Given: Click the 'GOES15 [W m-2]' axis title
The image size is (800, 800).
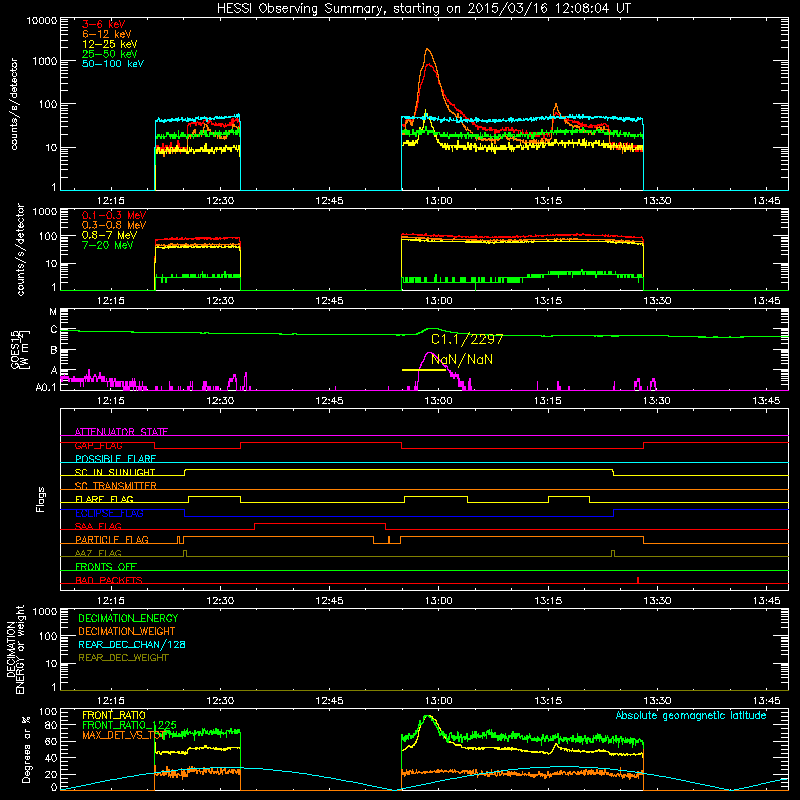Looking at the screenshot, I should tap(20, 349).
